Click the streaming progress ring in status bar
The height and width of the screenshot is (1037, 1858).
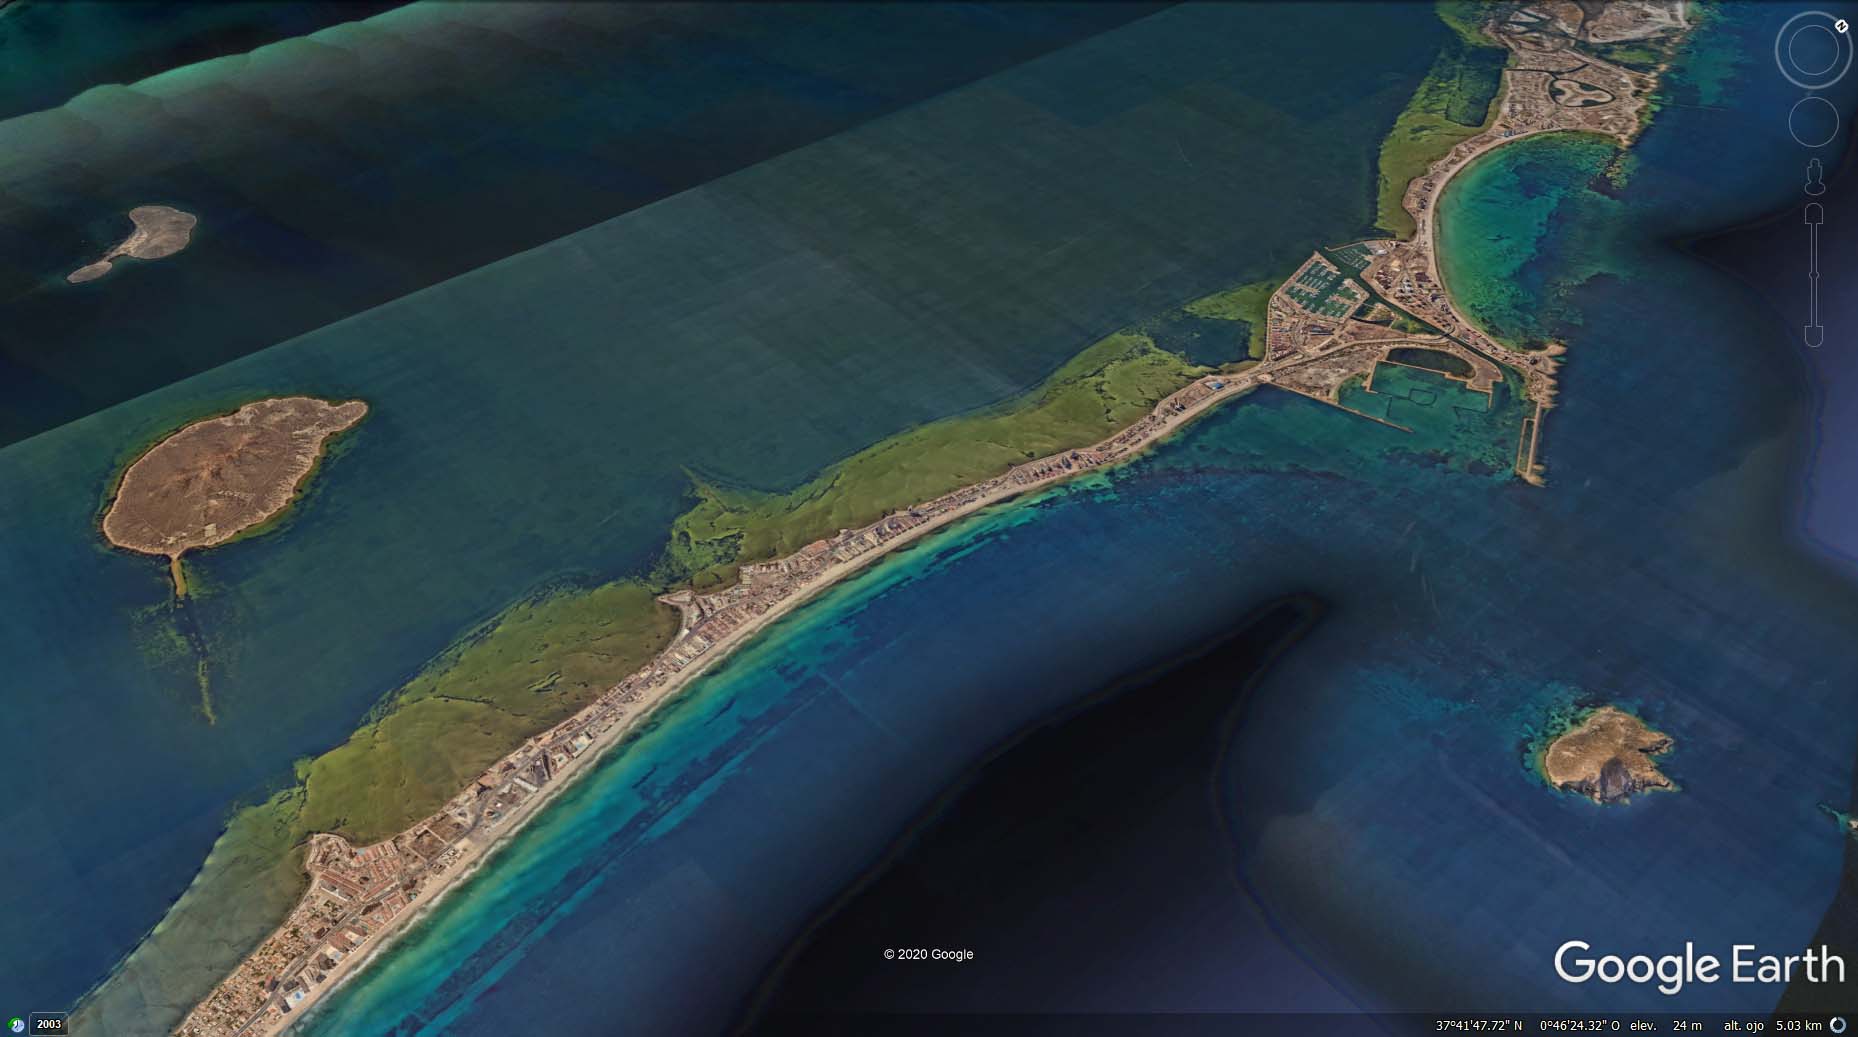1838,1025
